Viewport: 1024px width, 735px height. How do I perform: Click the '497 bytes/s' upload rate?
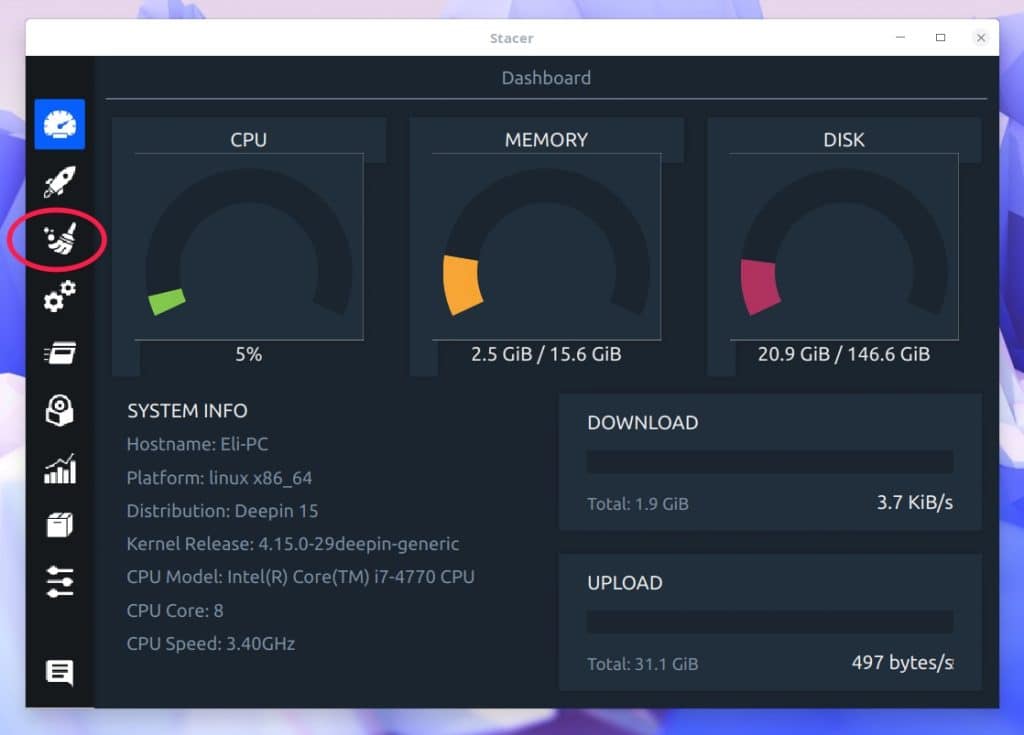pyautogui.click(x=903, y=662)
